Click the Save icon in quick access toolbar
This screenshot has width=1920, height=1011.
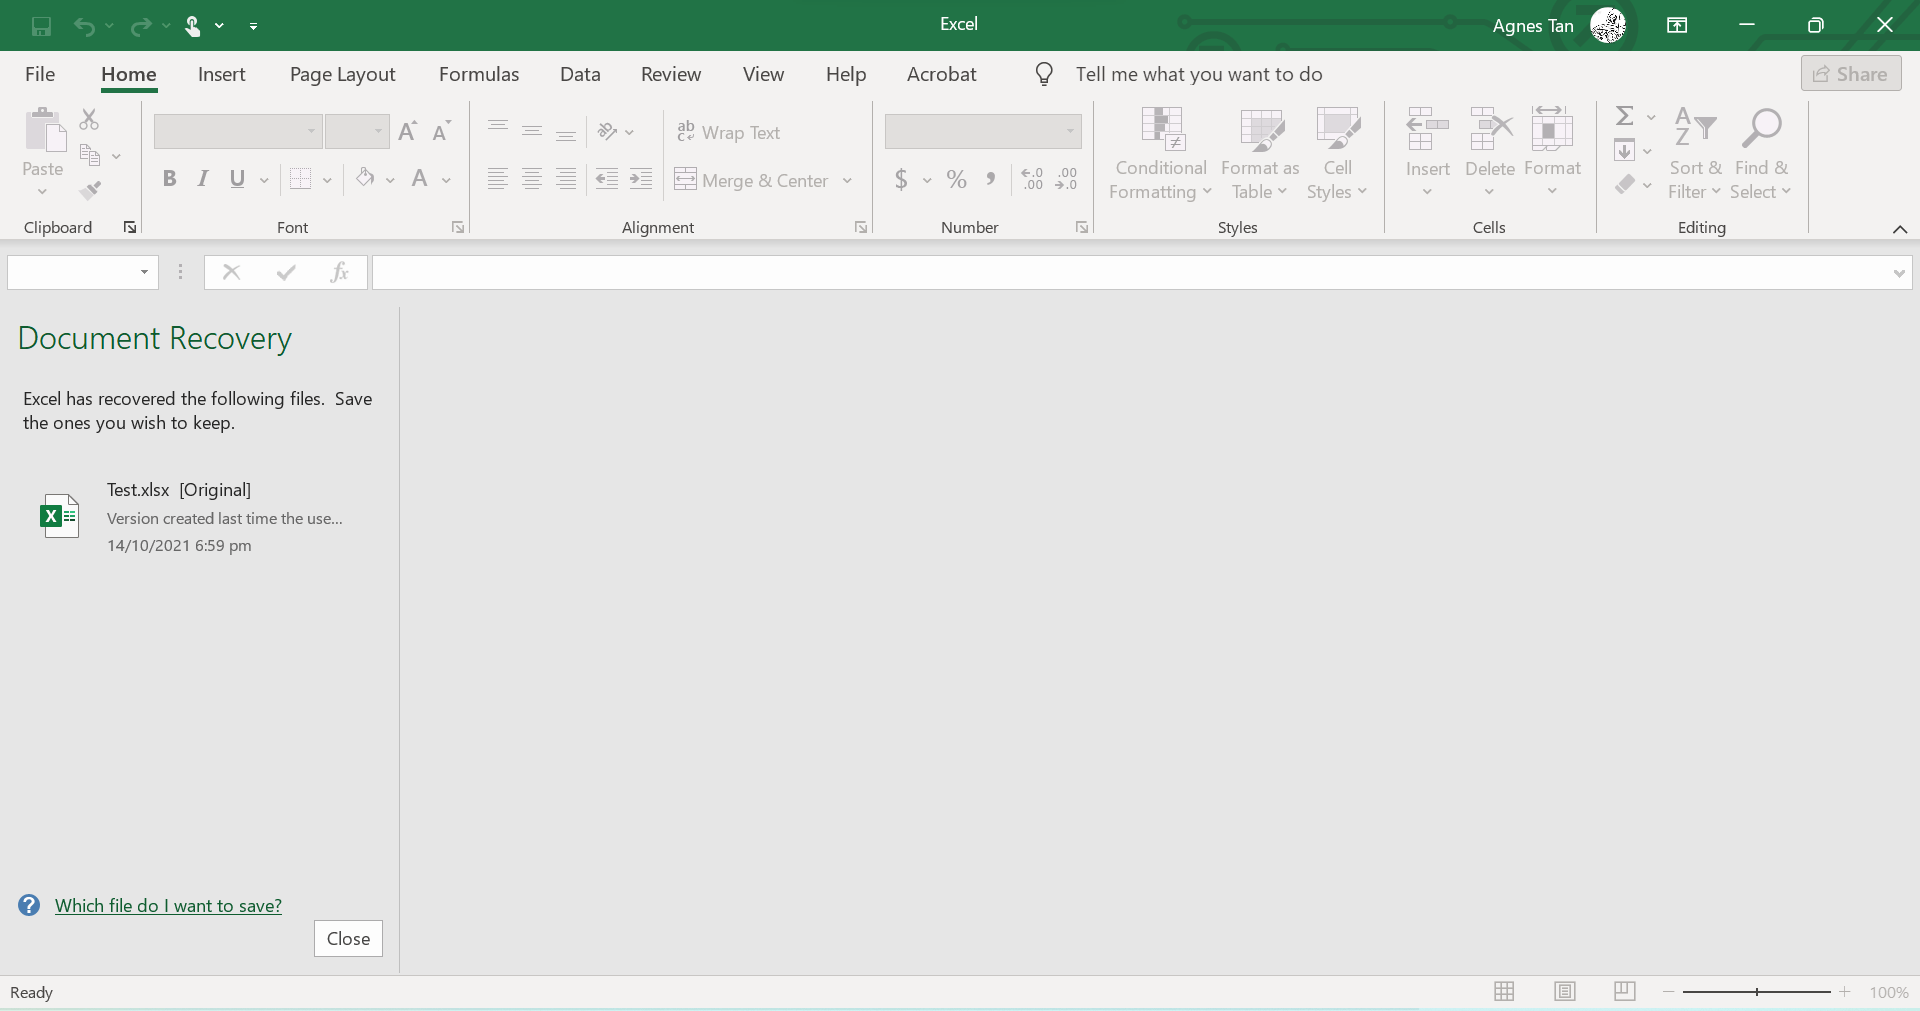pos(41,26)
